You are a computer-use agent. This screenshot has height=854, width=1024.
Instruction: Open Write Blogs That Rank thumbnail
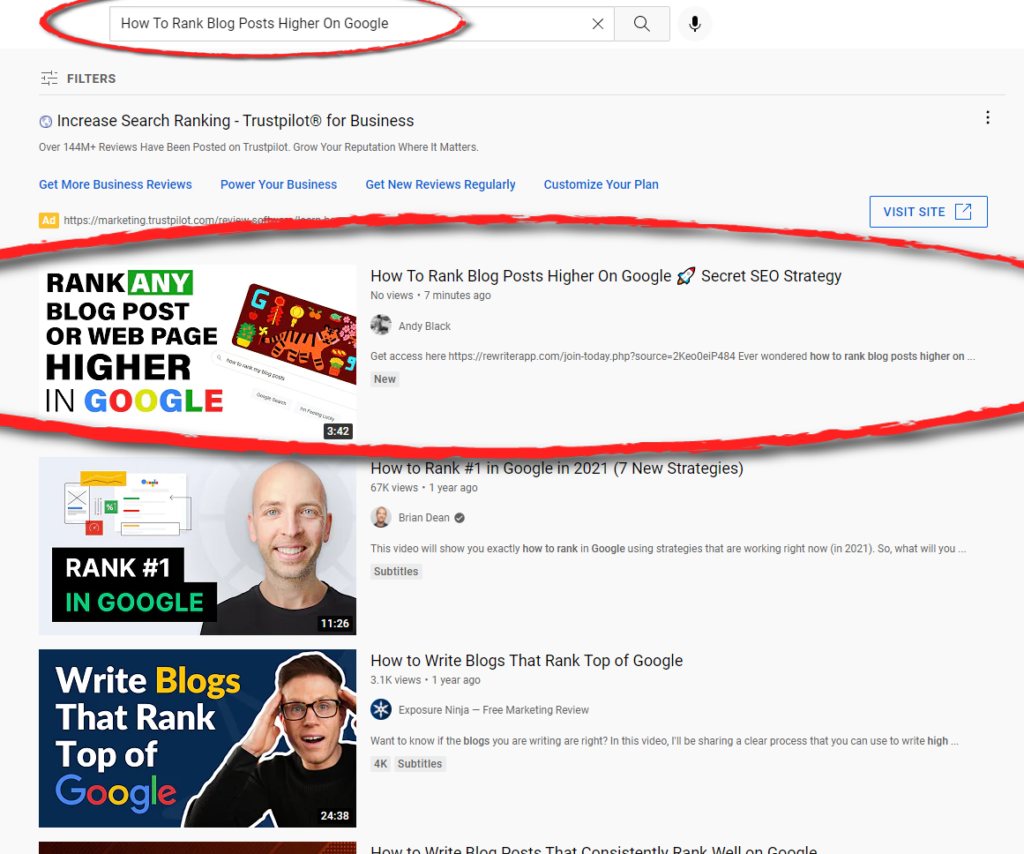(x=197, y=738)
